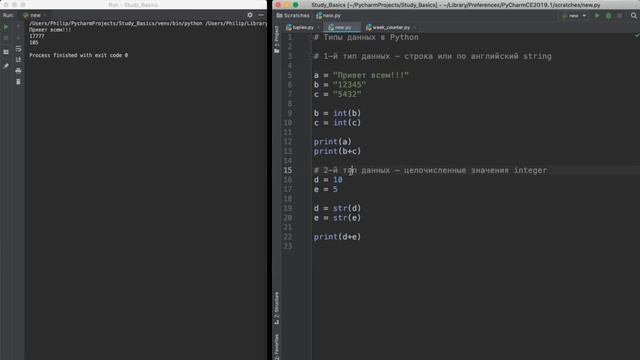640x360 pixels.
Task: Click the value 5 on line 17
Action: coord(335,189)
